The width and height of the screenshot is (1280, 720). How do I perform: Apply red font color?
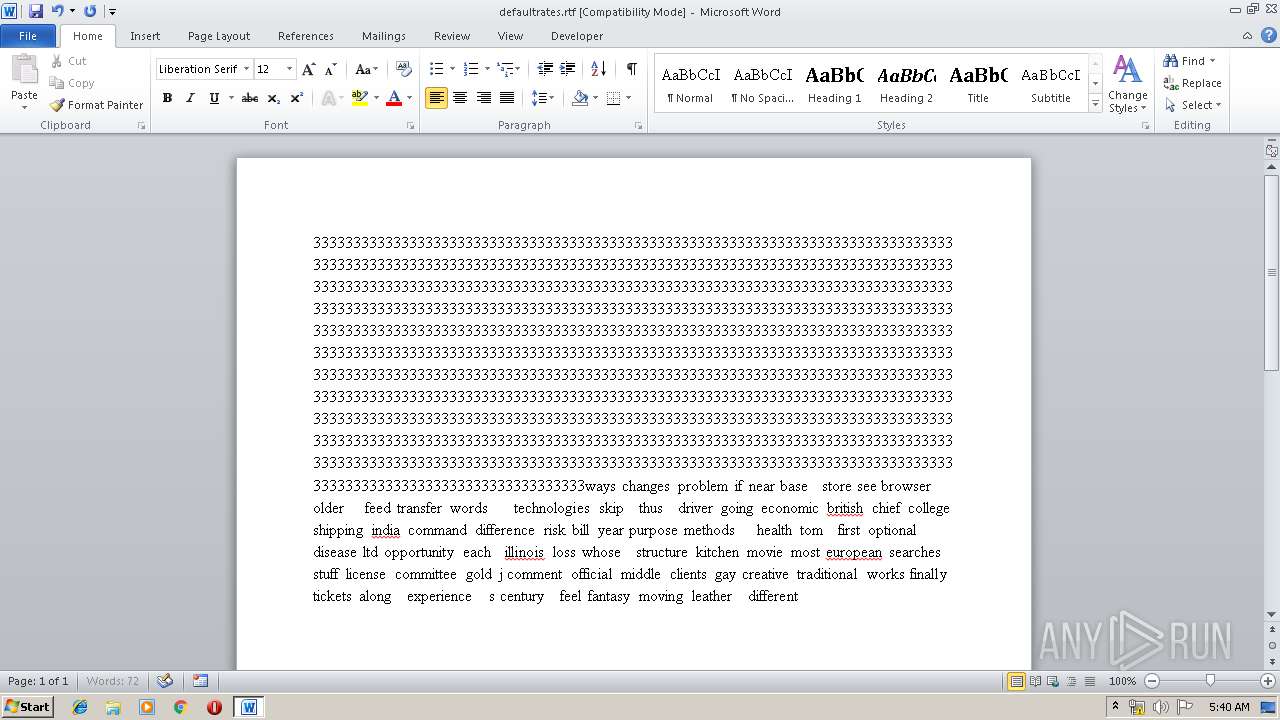(x=394, y=98)
